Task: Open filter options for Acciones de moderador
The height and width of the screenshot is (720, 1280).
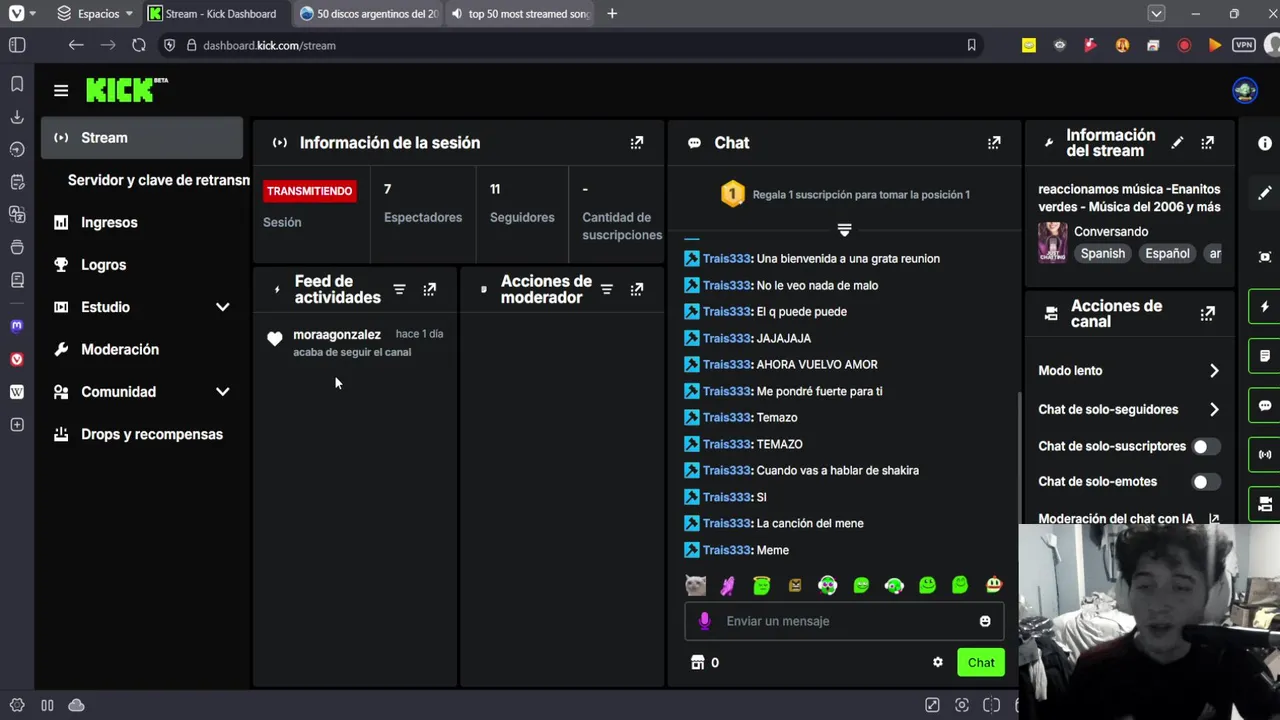Action: coord(606,290)
